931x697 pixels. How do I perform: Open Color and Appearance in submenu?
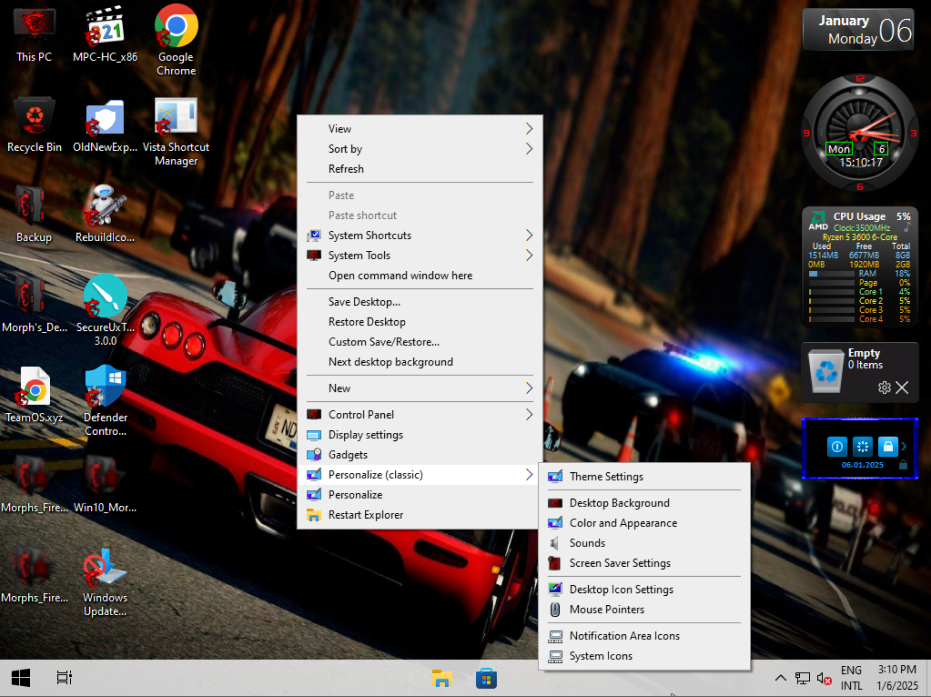coord(644,524)
